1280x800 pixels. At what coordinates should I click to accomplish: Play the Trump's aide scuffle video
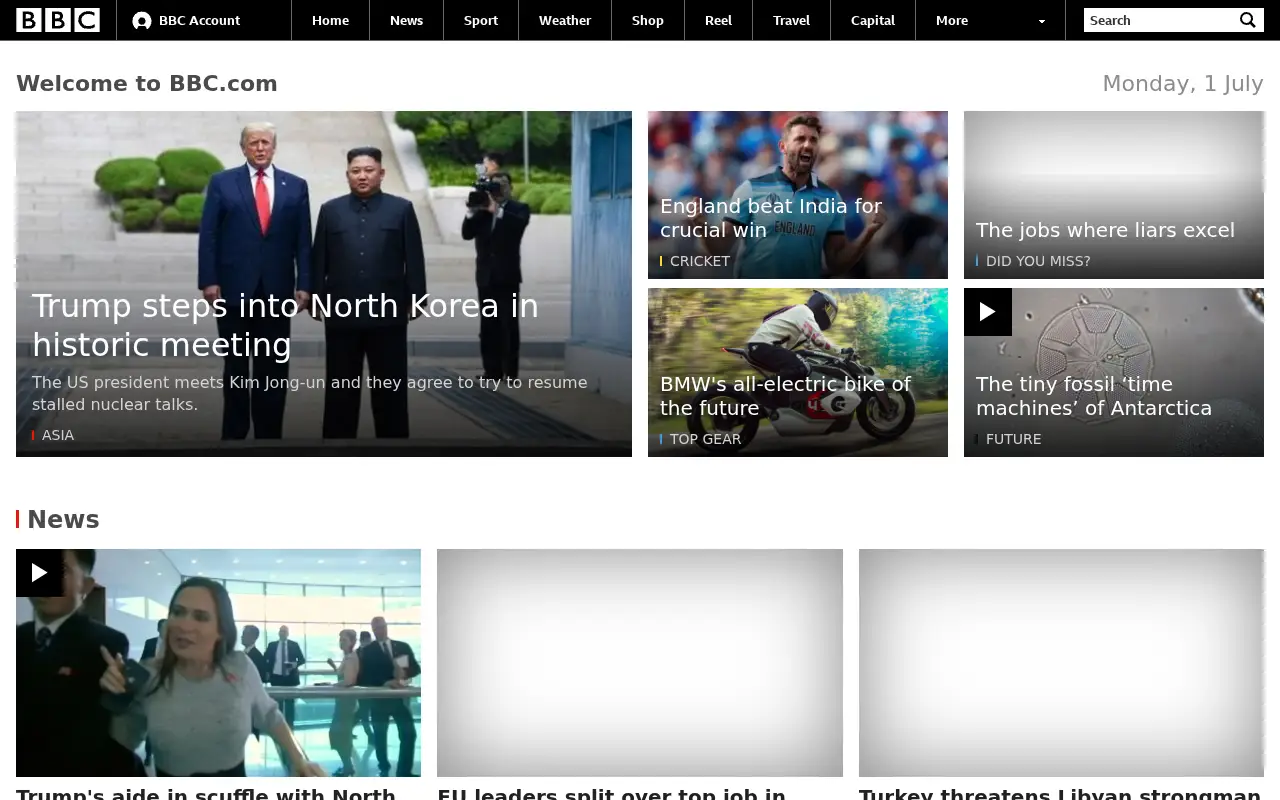click(x=40, y=573)
